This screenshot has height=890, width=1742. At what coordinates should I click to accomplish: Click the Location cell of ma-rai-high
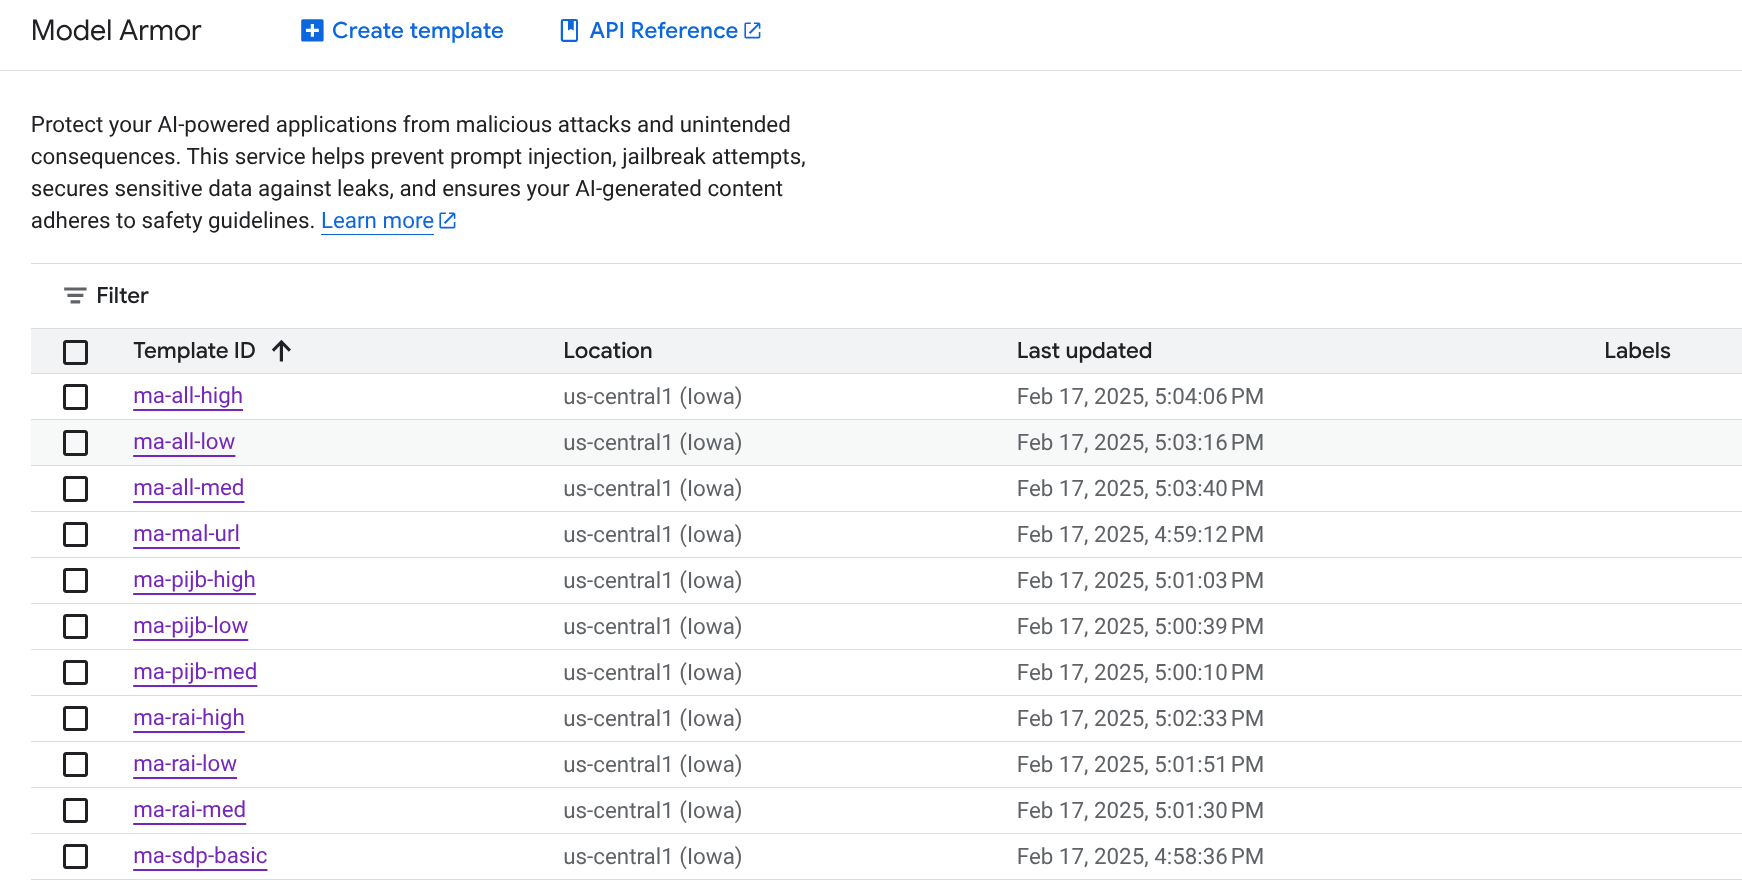click(652, 719)
